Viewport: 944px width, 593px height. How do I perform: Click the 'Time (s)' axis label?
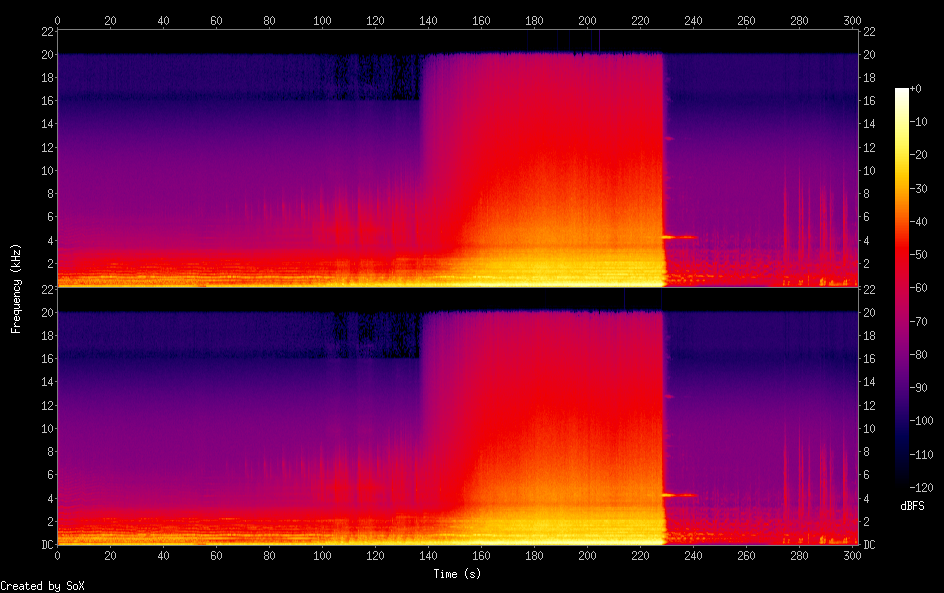click(458, 574)
